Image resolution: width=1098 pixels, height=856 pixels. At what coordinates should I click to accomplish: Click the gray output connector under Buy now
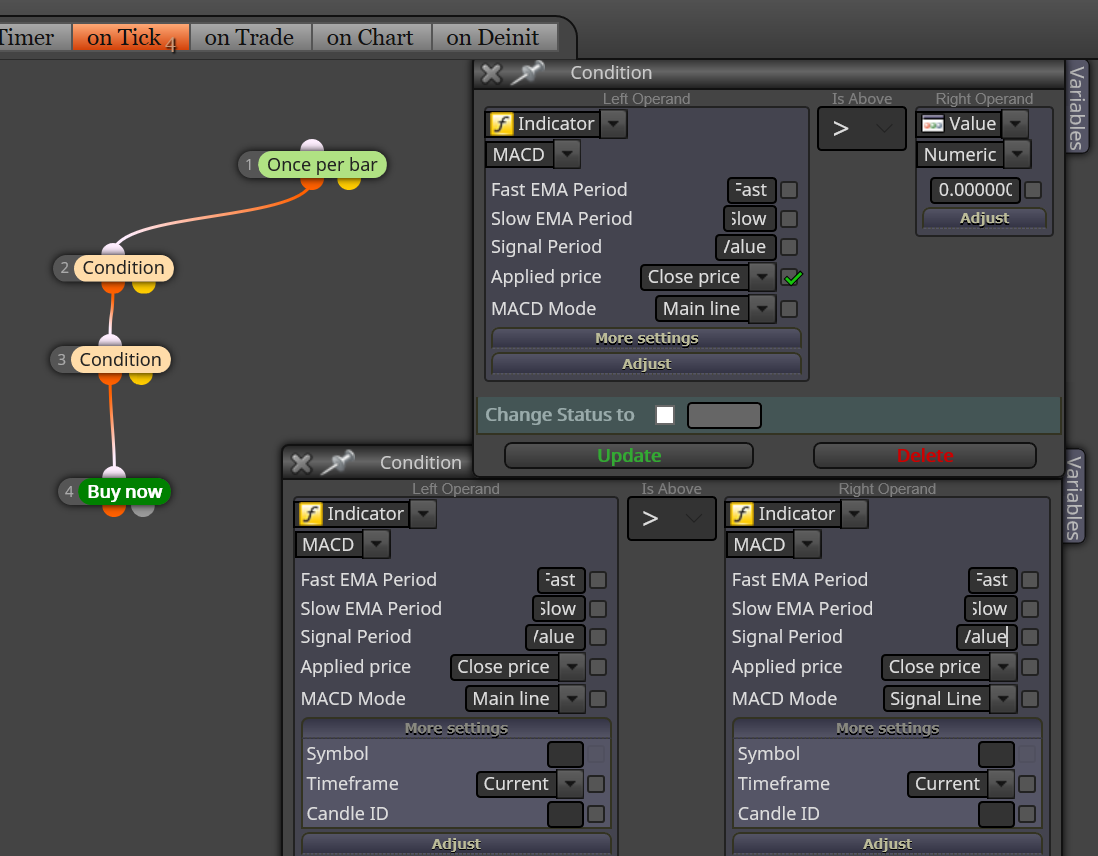[143, 509]
